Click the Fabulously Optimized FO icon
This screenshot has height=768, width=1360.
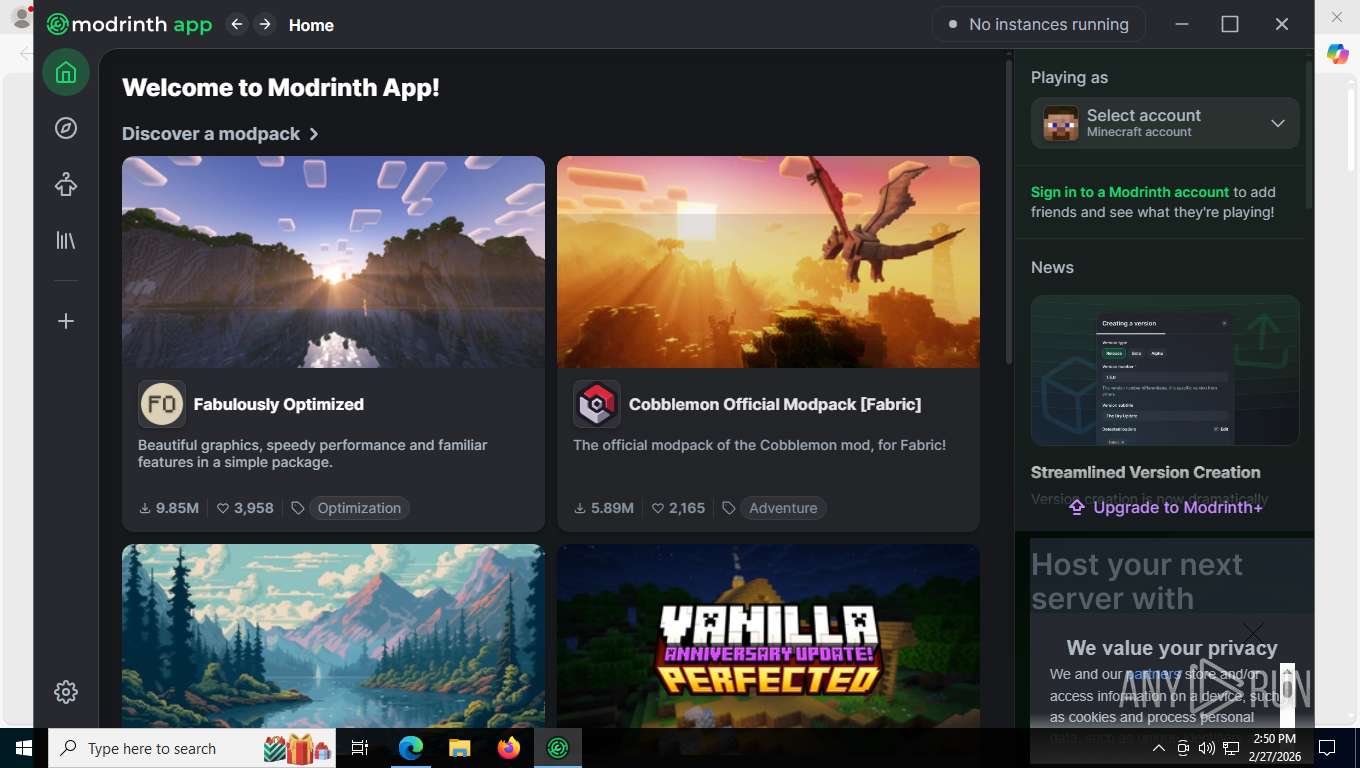tap(162, 404)
